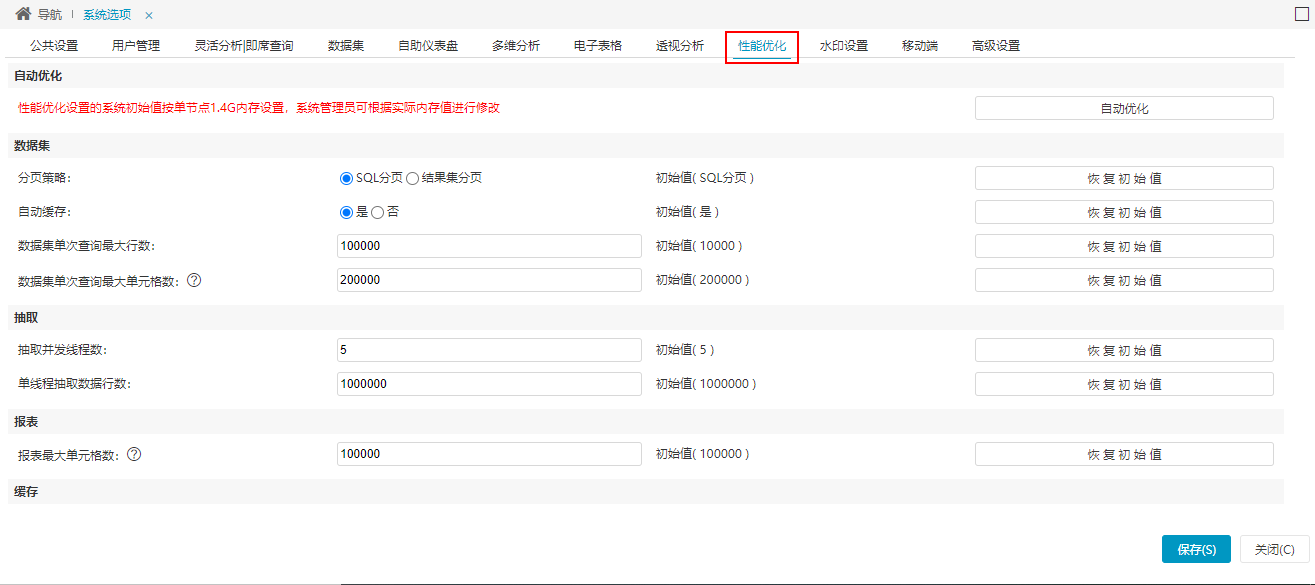Screen dimensions: 1315x585
Task: Focus the 数据集单次查询最大行数 input field
Action: pos(489,246)
